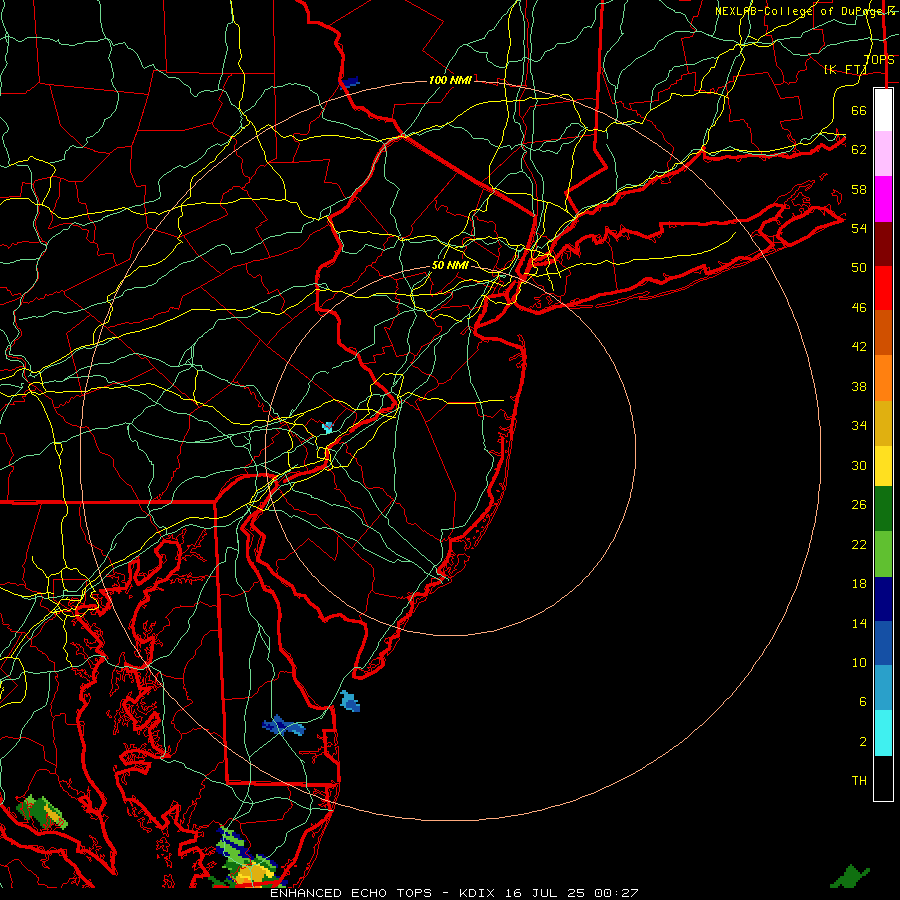Click the medium blue legend swatch
This screenshot has width=900, height=900.
883,643
